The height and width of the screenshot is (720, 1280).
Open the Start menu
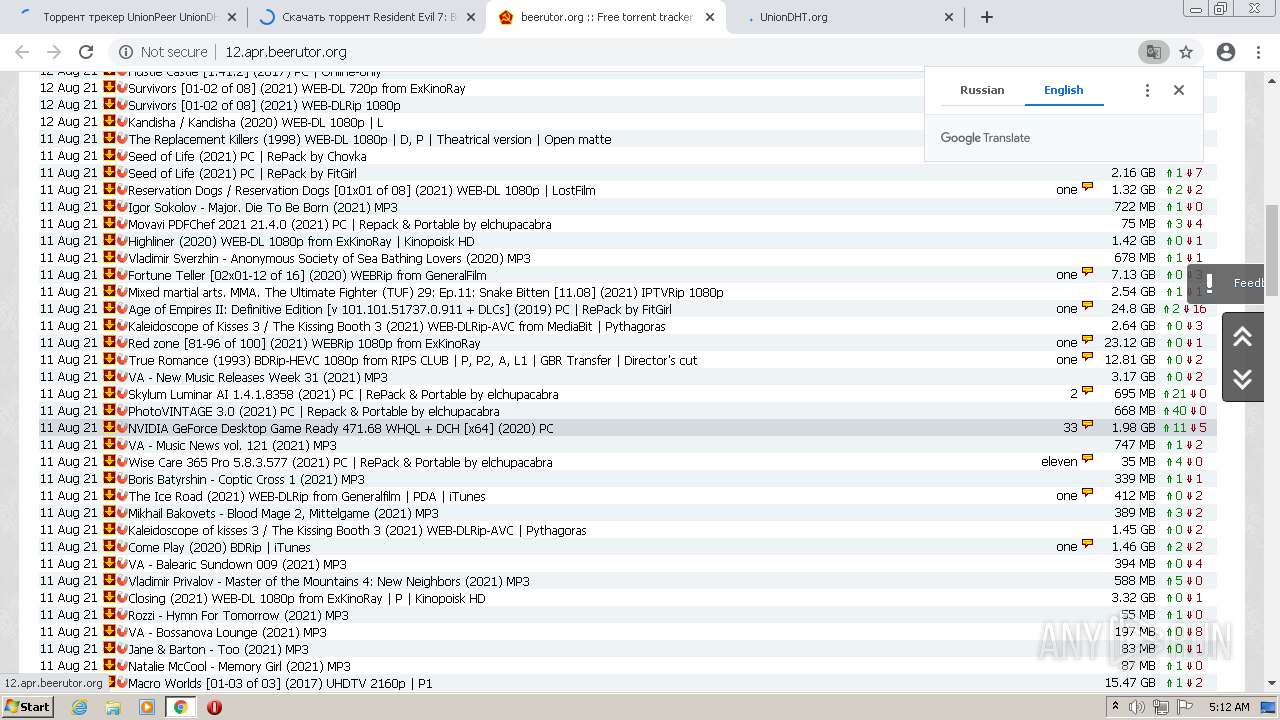(x=28, y=707)
